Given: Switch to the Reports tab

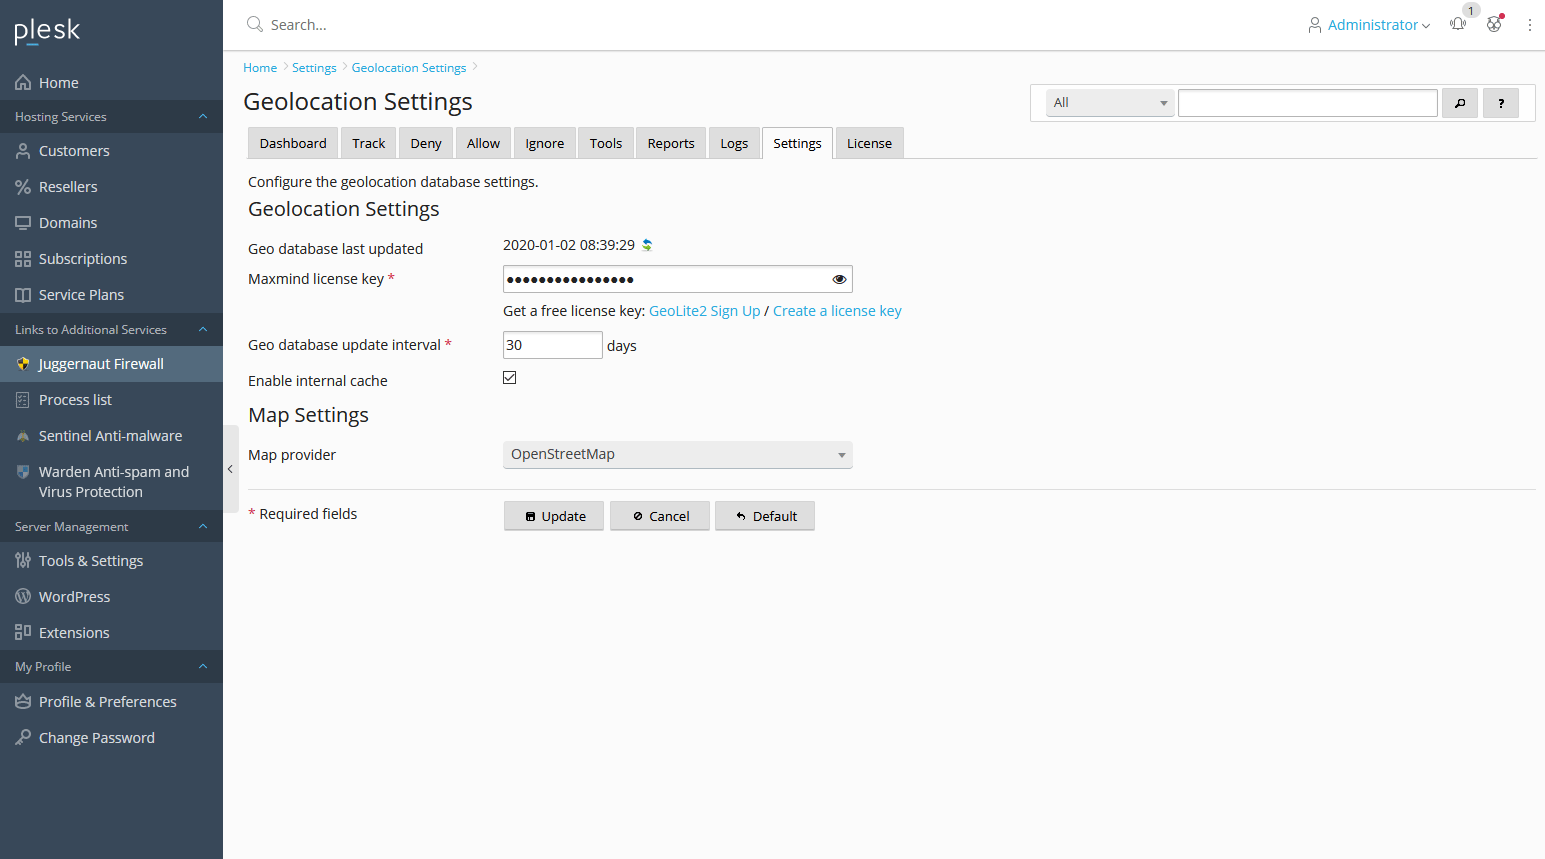Looking at the screenshot, I should [671, 143].
